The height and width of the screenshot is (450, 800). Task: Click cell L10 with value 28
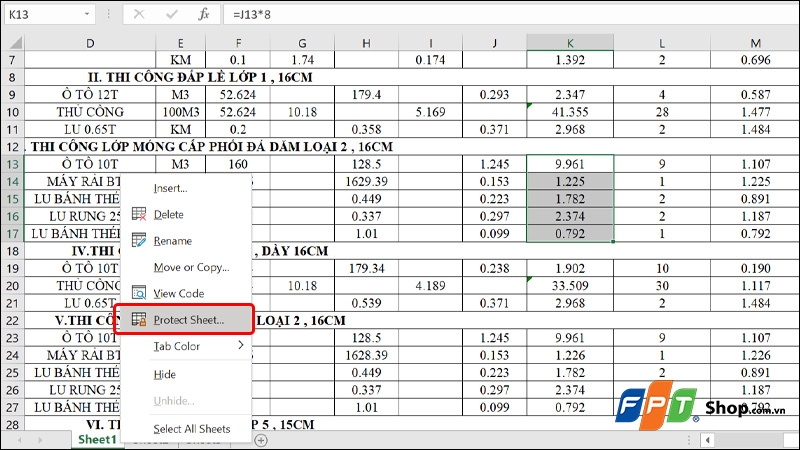pos(662,112)
